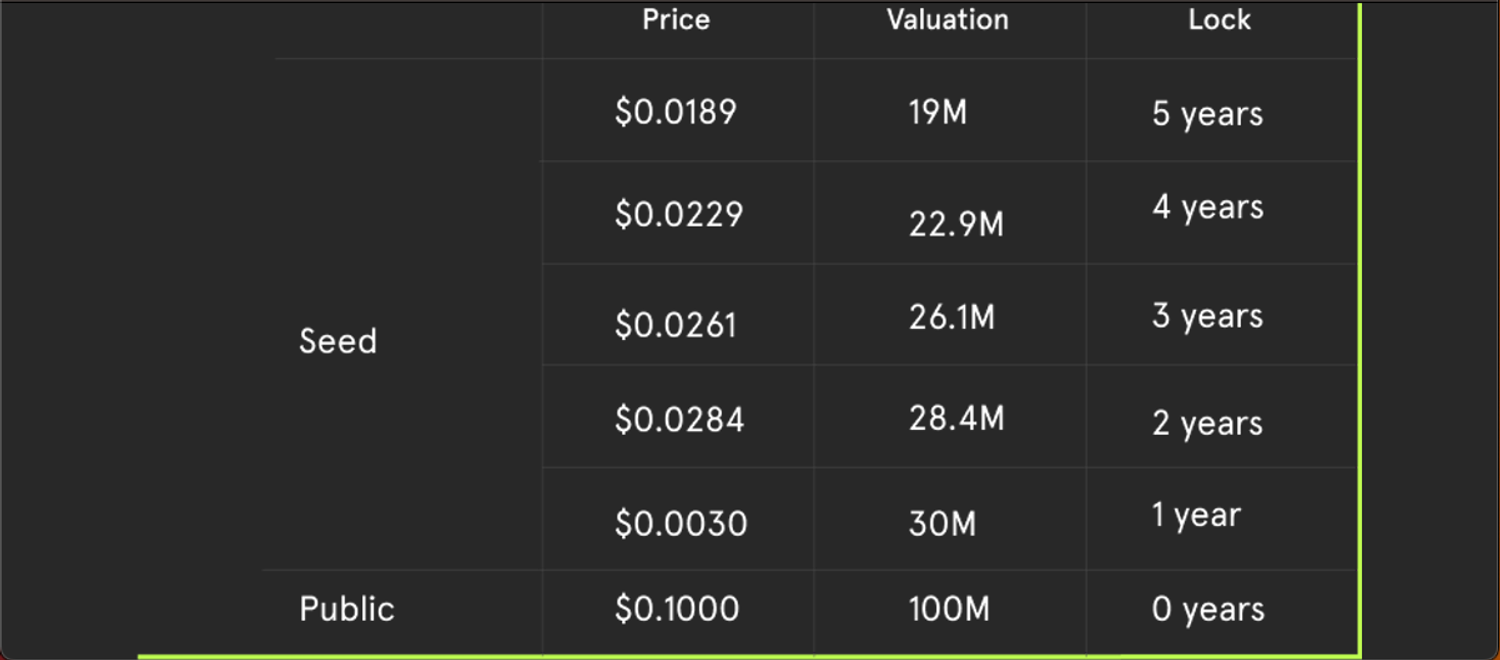Click the Lock column header

pos(1219,20)
